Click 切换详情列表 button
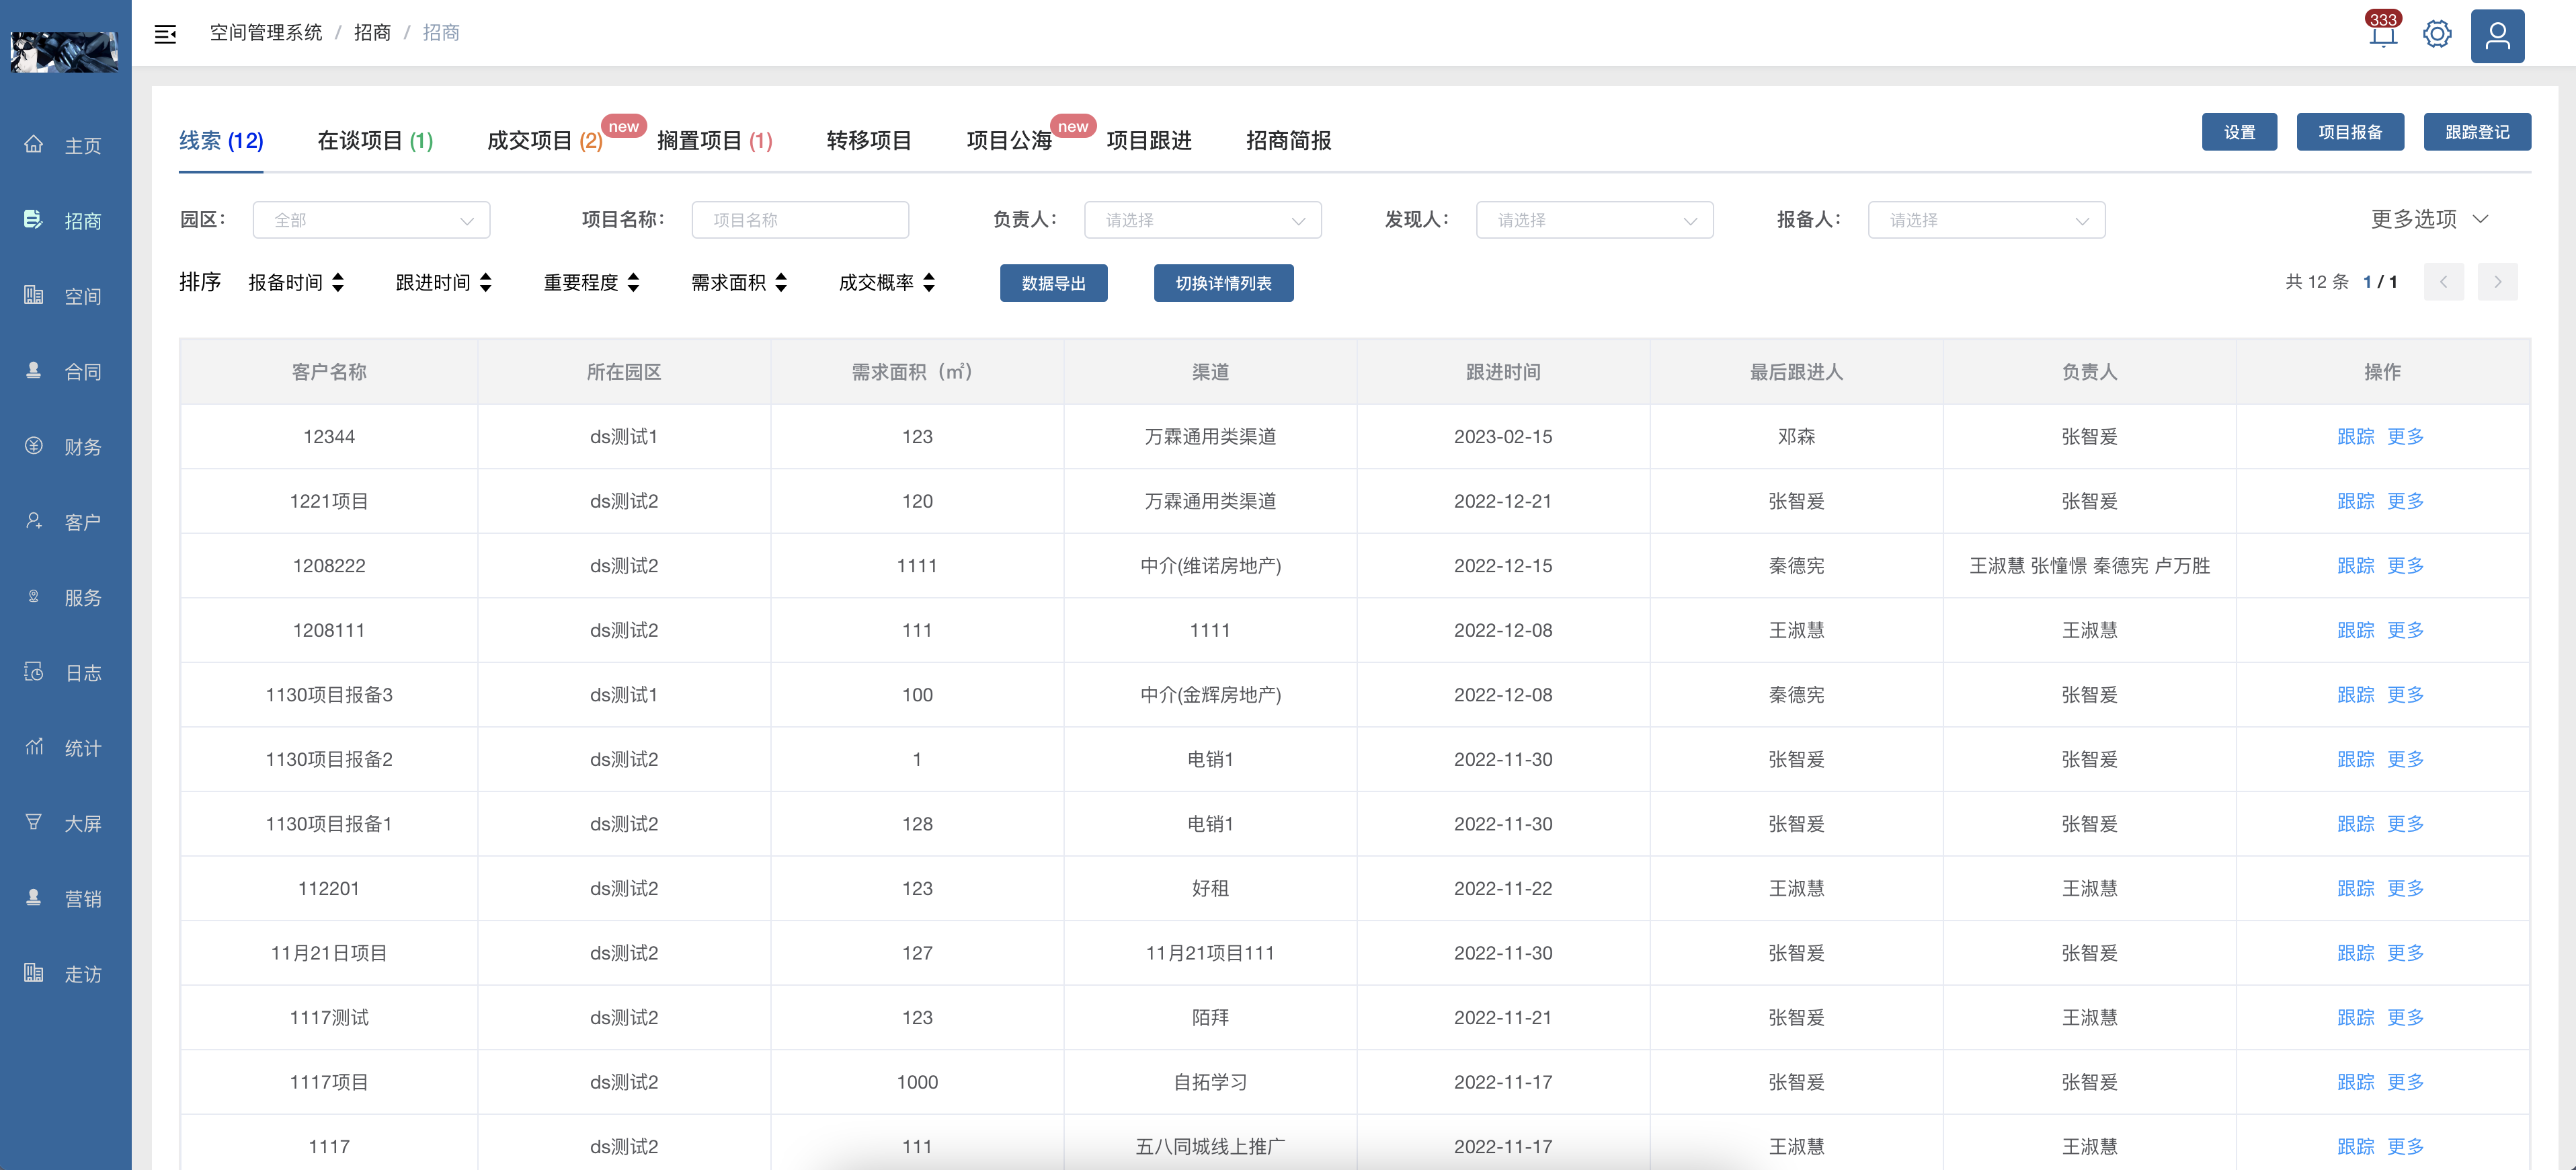 1223,283
